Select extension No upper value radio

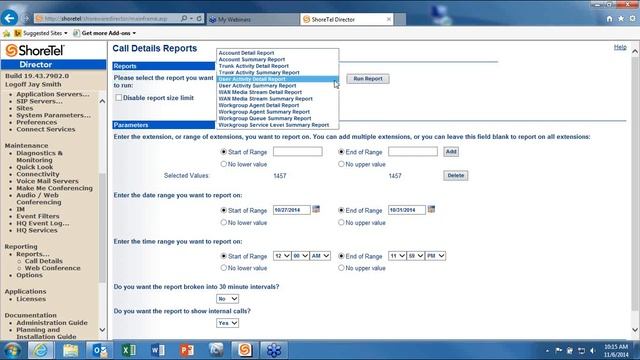341,164
